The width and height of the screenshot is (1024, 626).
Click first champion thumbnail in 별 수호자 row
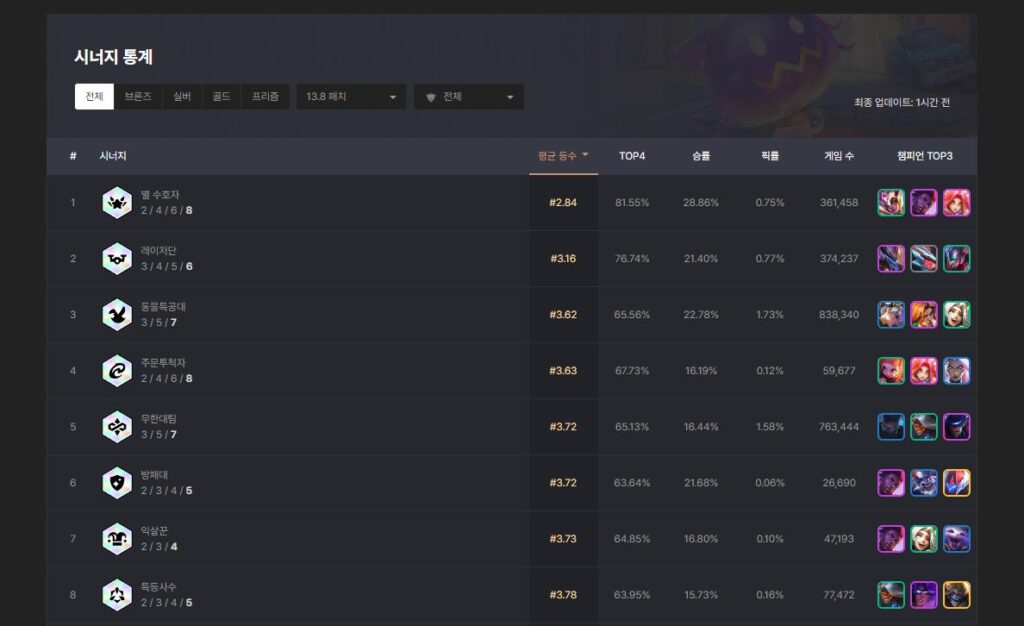pos(891,203)
